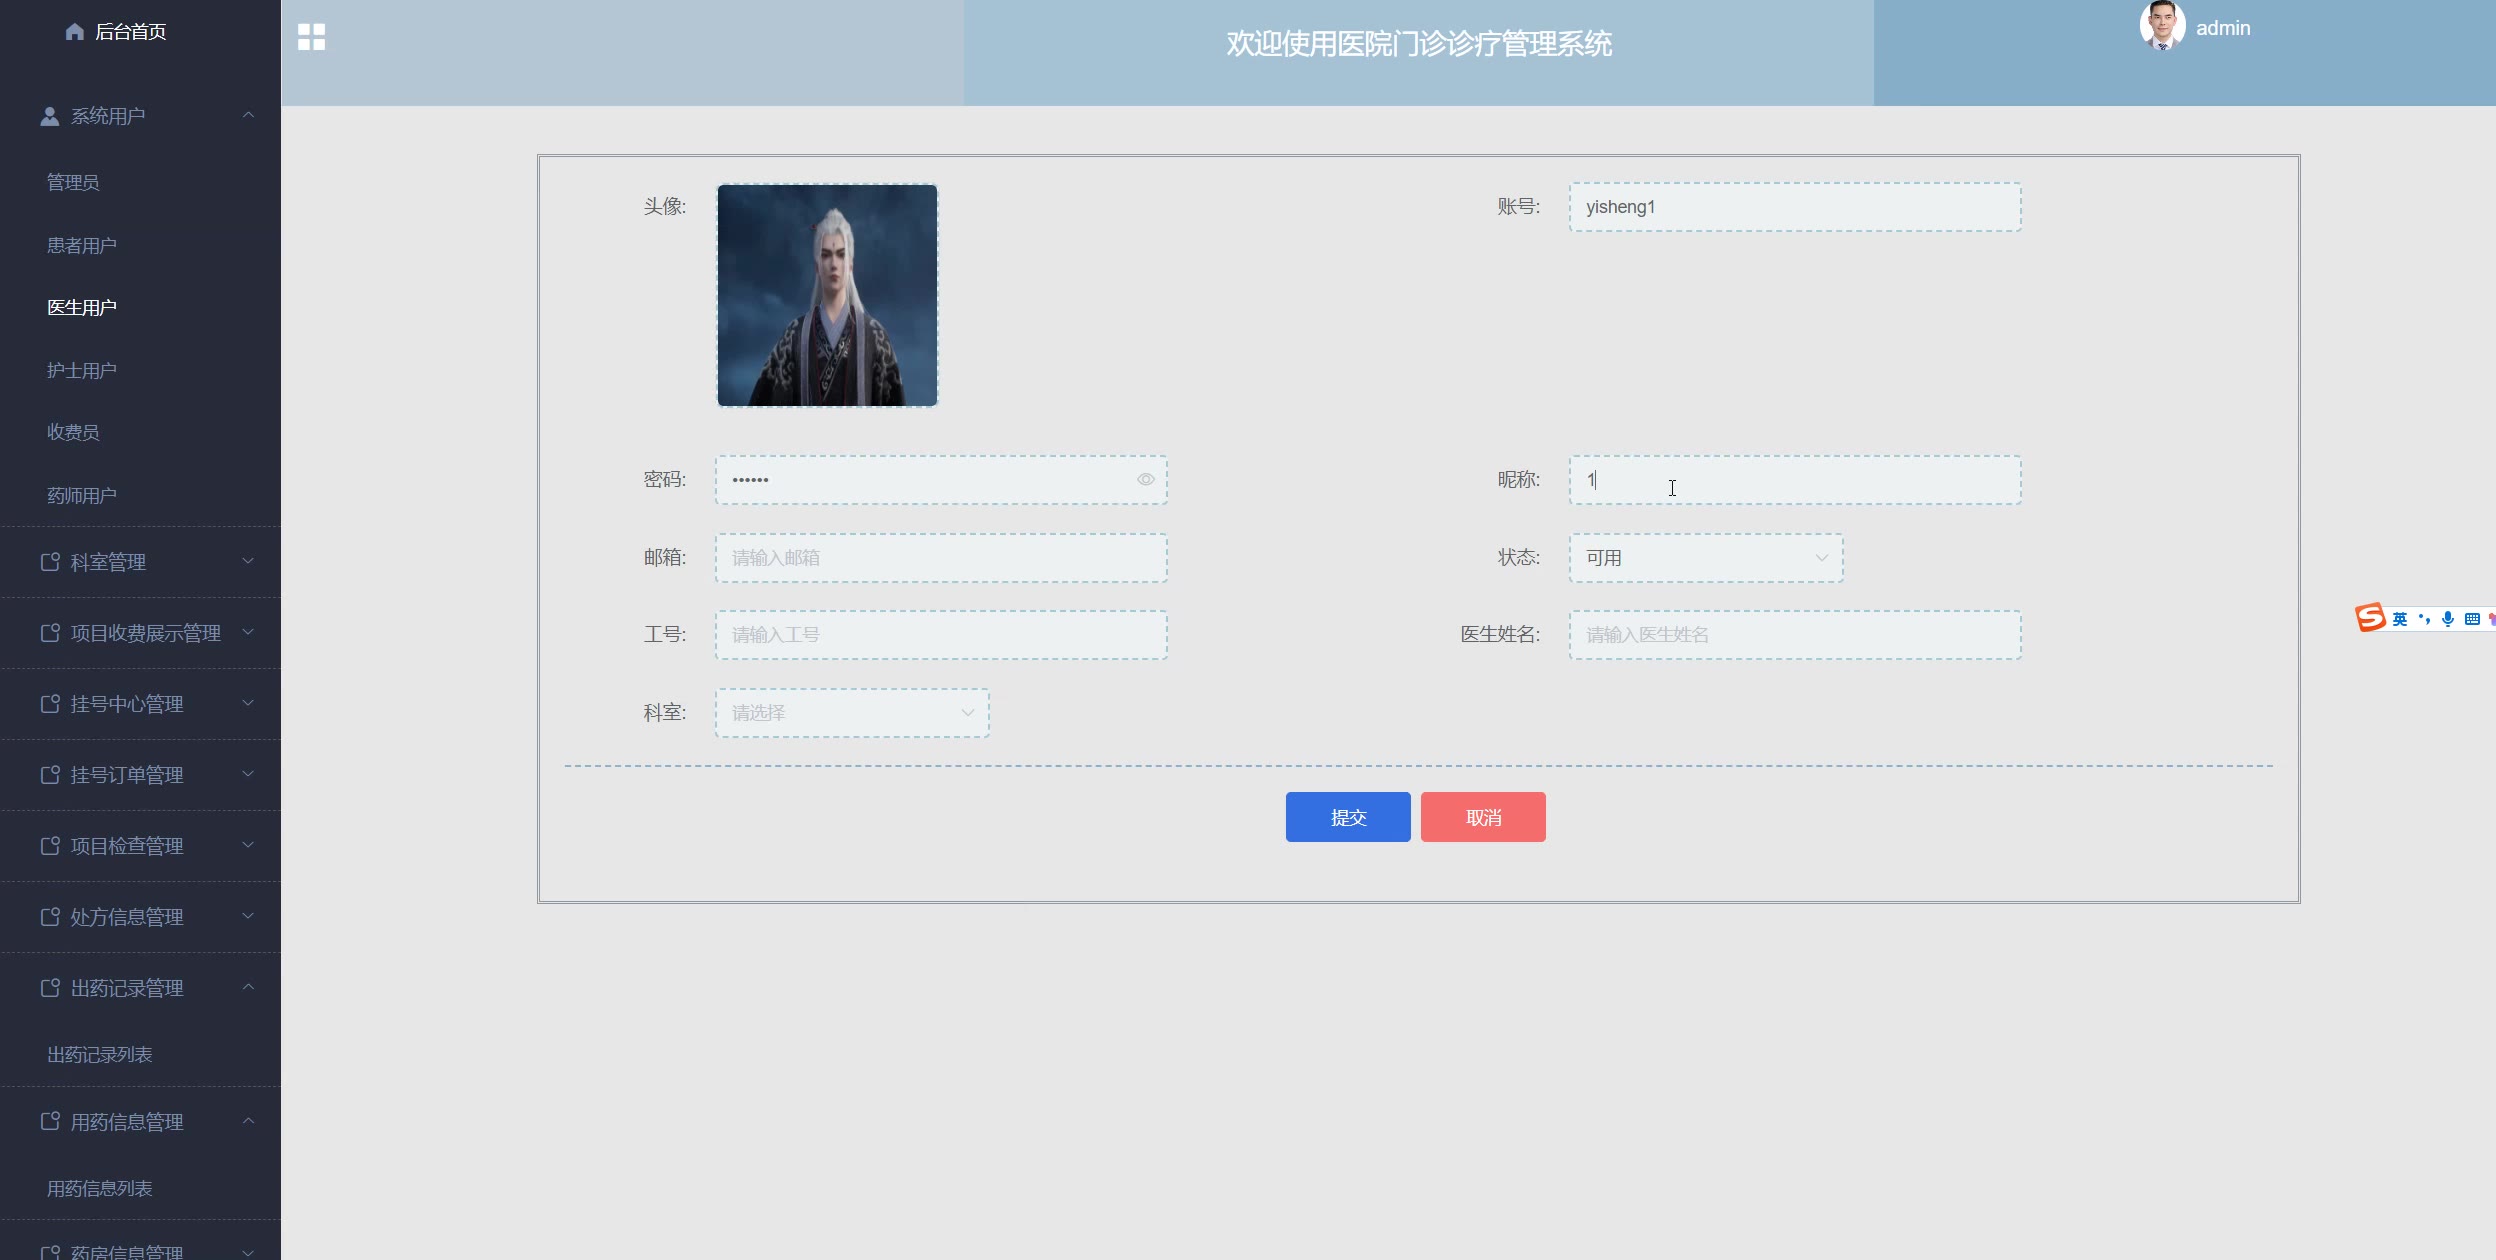Open the 用药信息列表 submenu item
The height and width of the screenshot is (1260, 2496).
[x=100, y=1188]
